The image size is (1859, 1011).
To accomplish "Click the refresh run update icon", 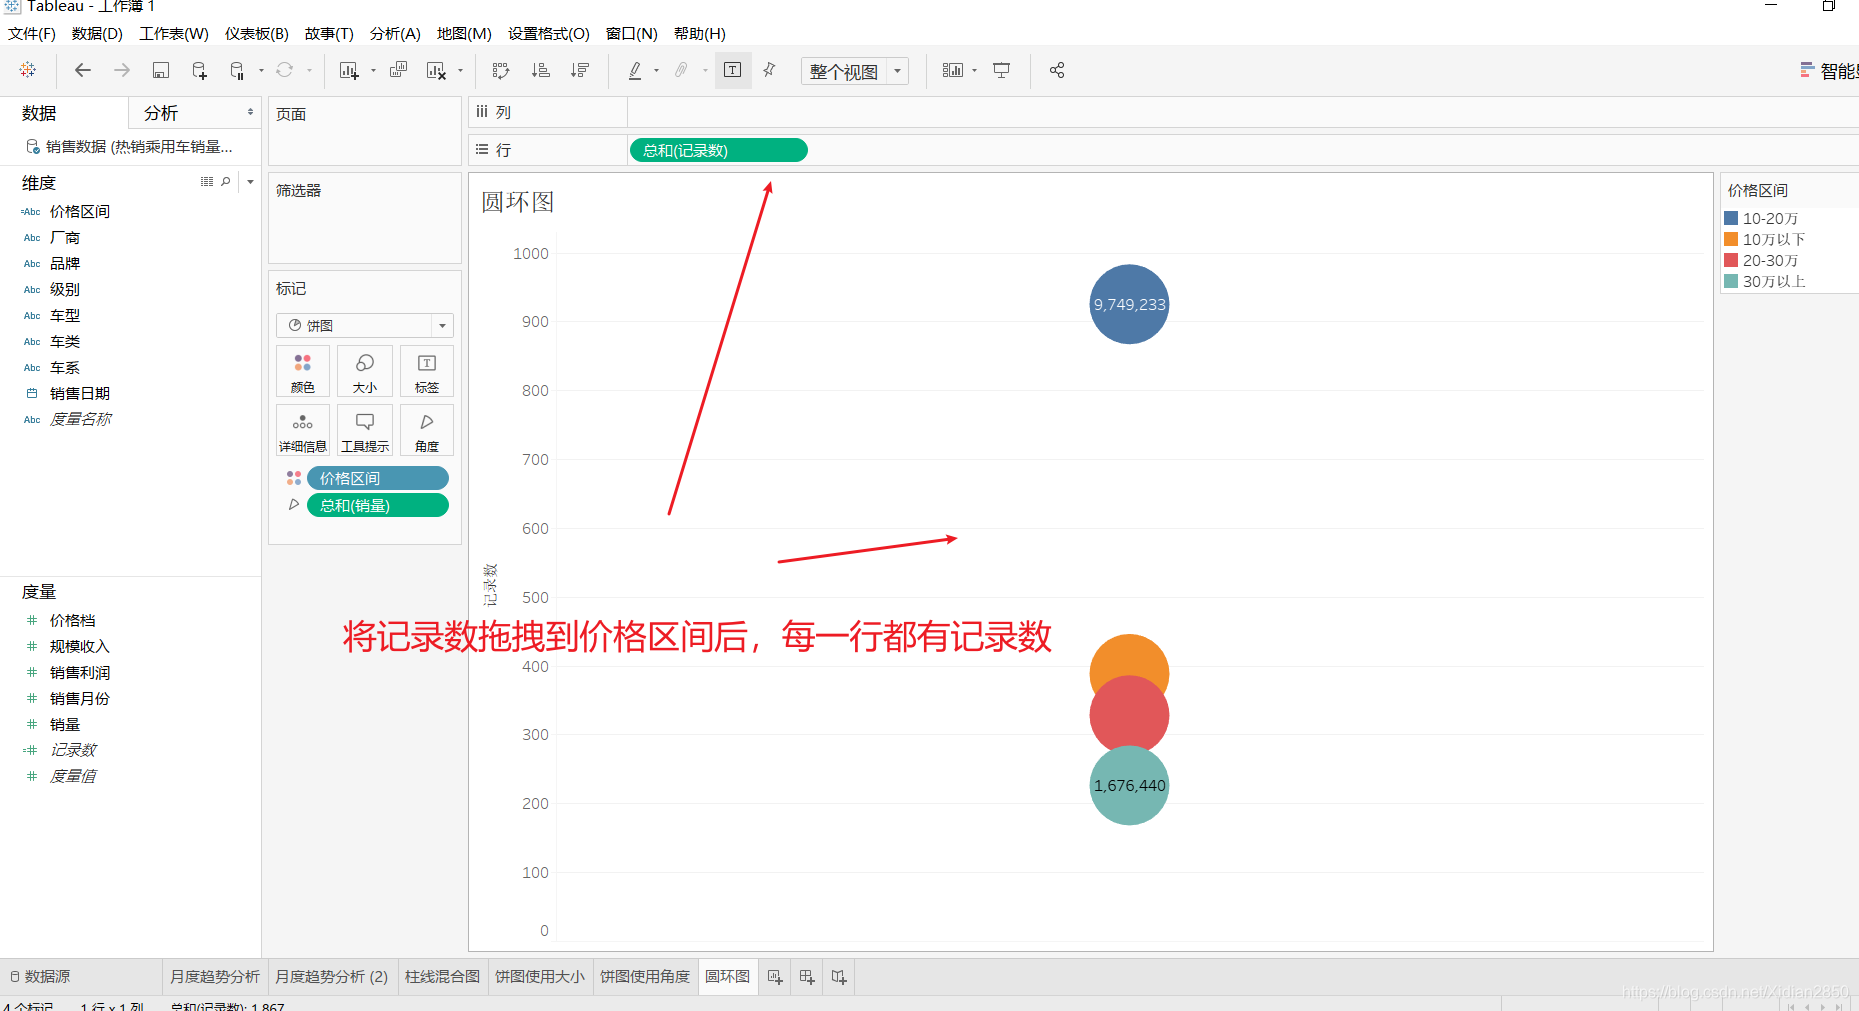I will 285,70.
